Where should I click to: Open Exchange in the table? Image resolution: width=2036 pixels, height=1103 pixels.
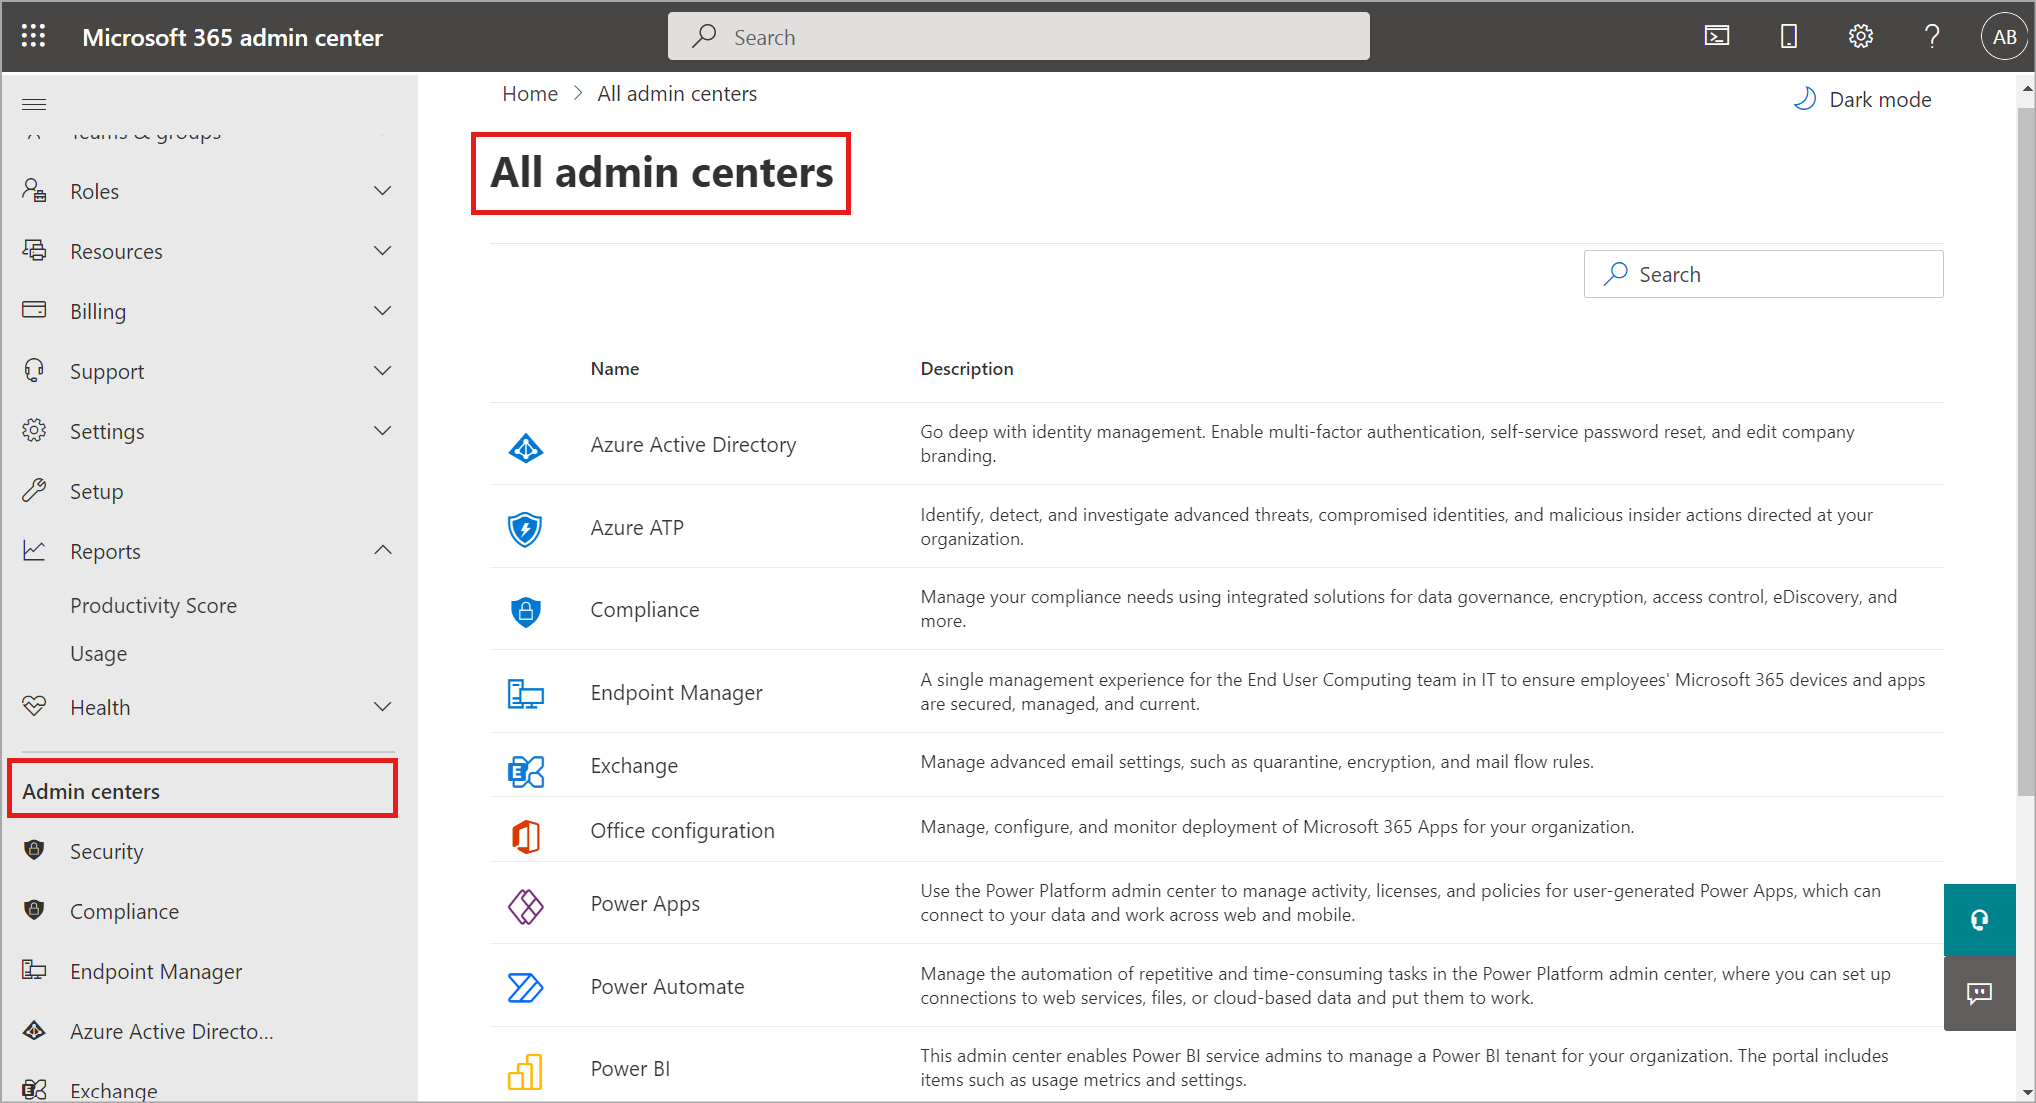pos(634,766)
